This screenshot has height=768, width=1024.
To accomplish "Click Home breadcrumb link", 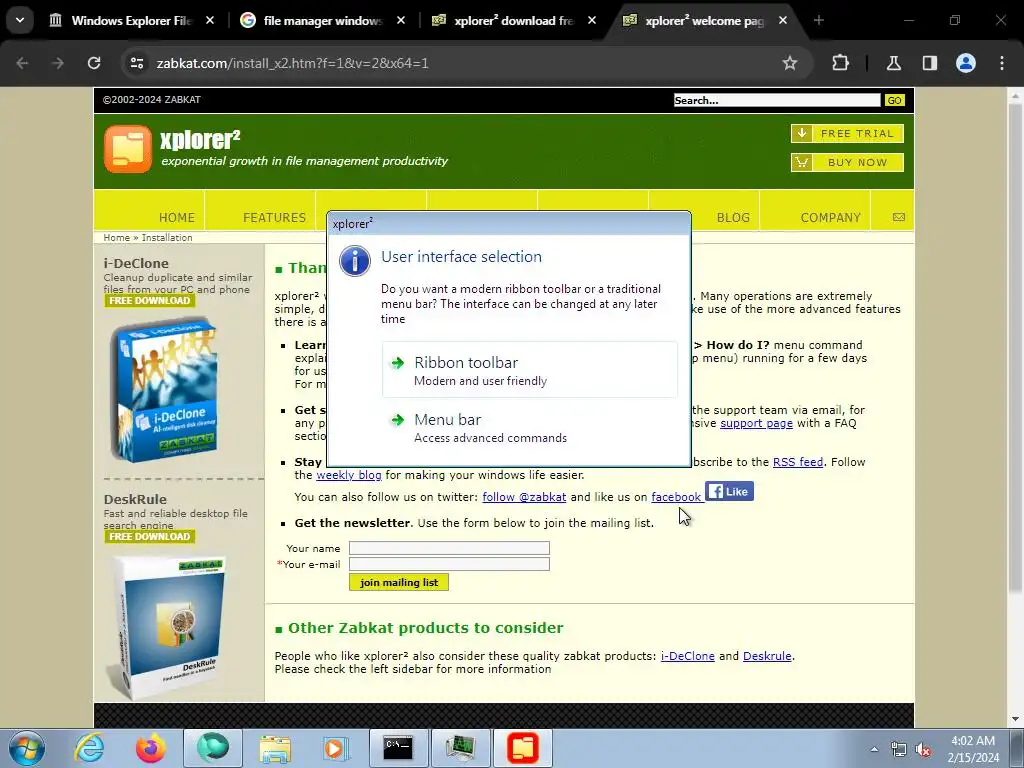I will (116, 238).
